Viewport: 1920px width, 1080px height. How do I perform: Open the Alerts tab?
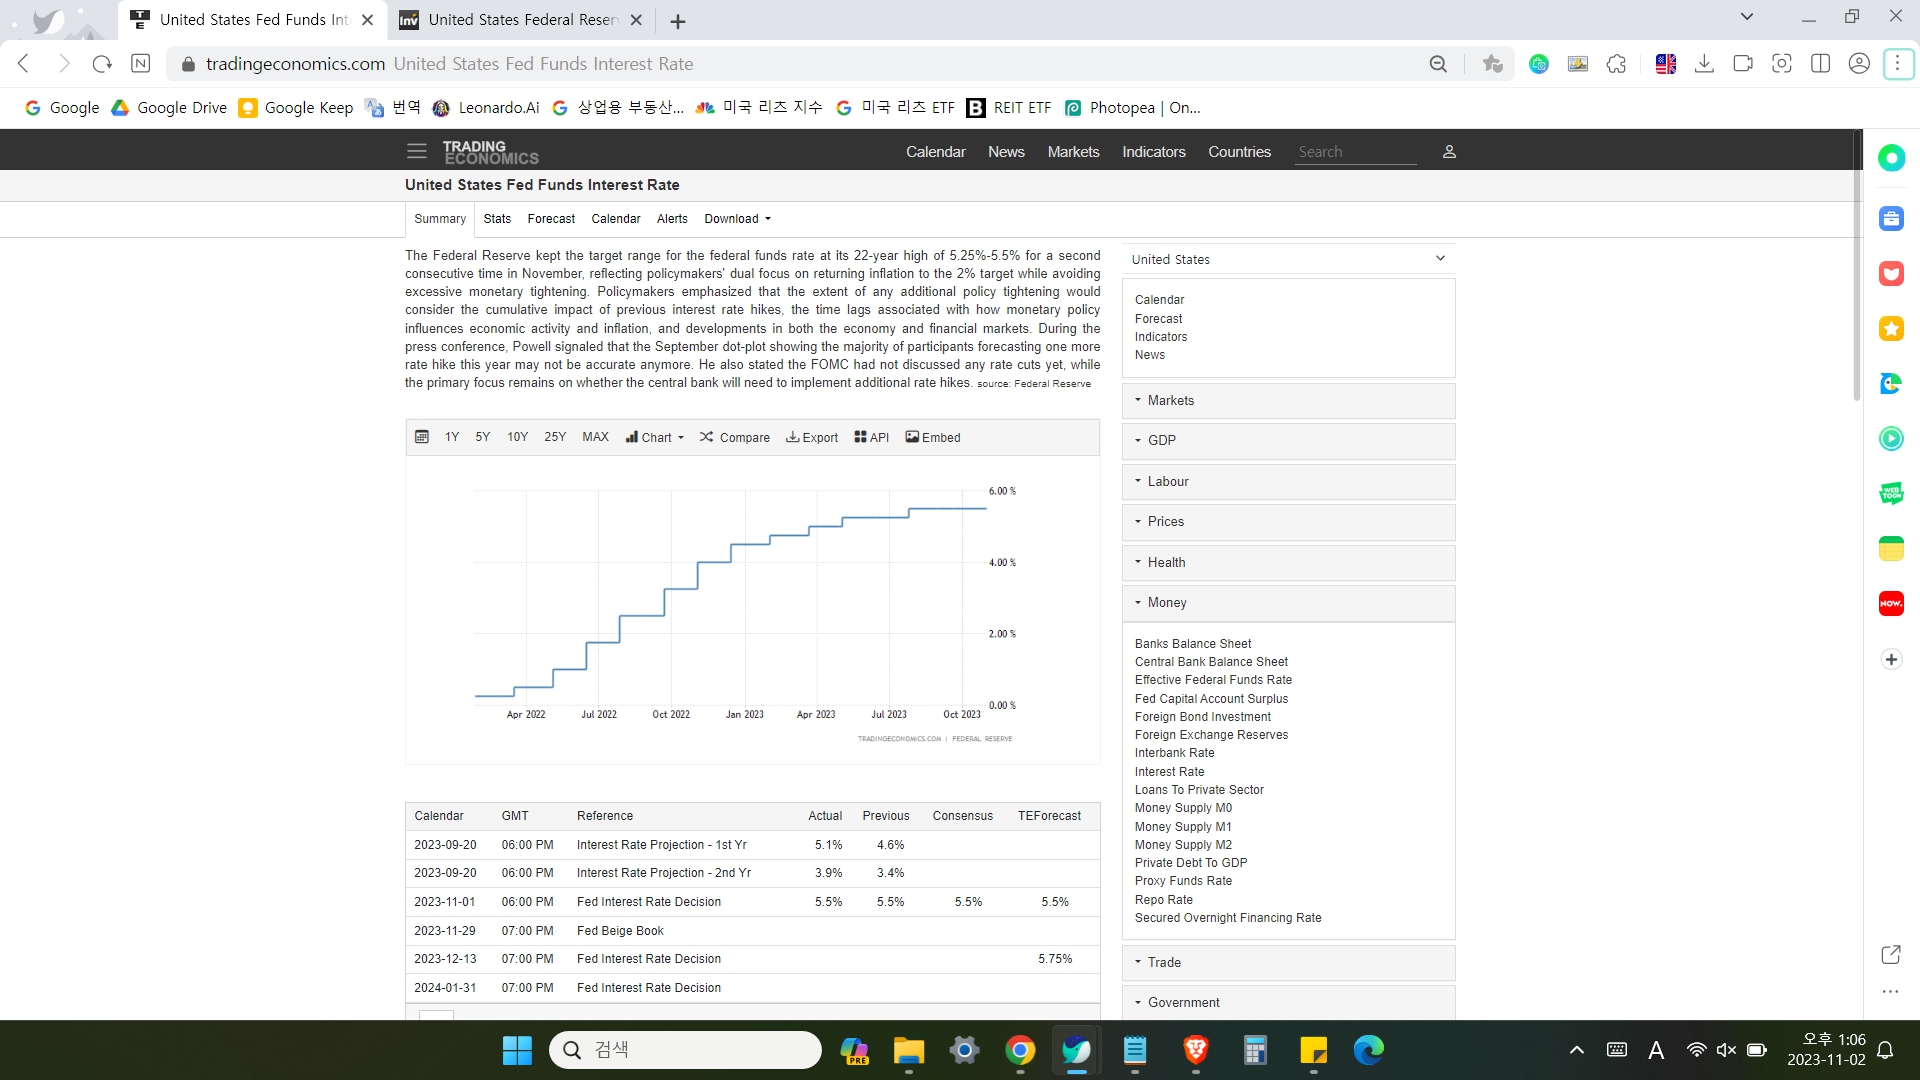pos(672,219)
